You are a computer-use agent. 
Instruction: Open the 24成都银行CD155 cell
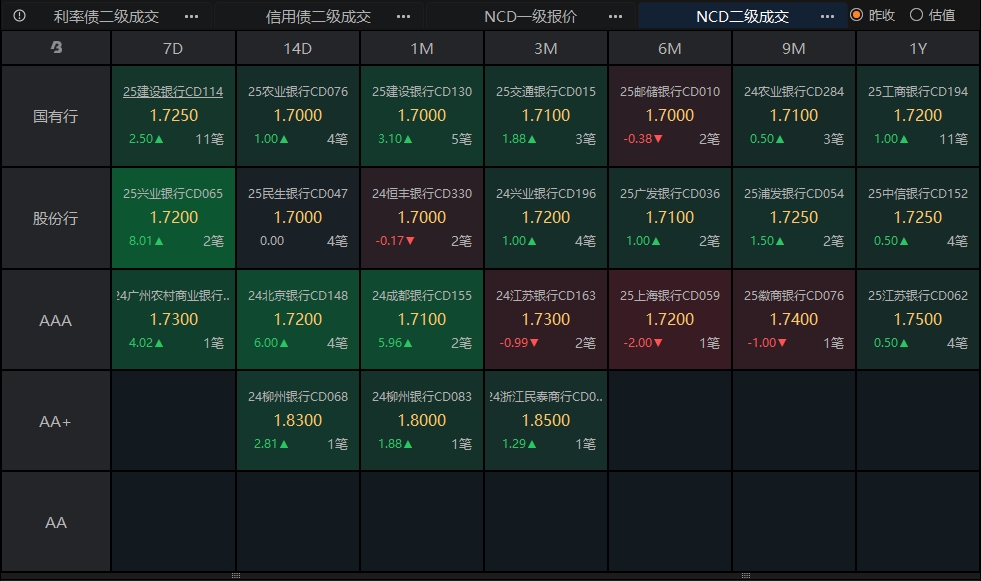422,319
